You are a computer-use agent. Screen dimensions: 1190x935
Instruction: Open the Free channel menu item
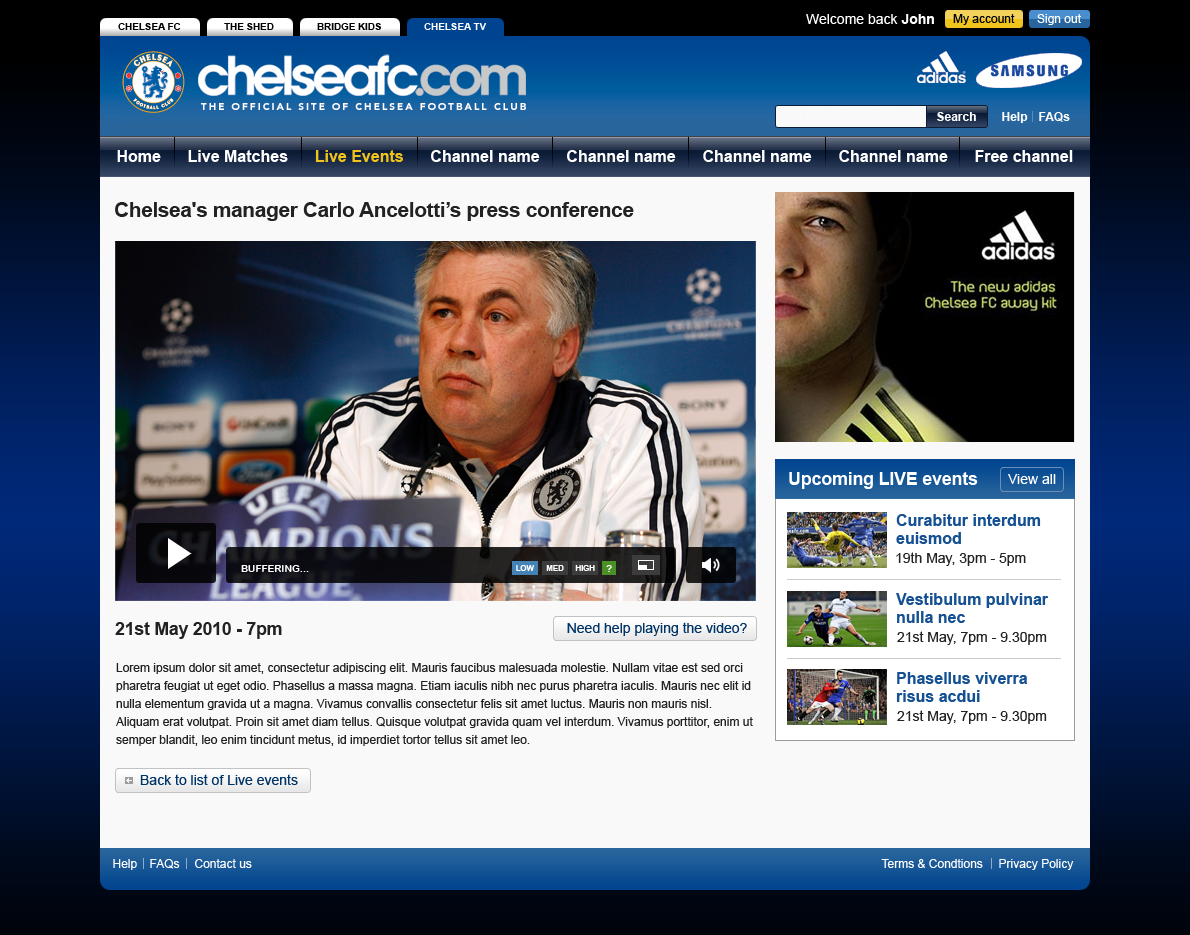point(1024,156)
